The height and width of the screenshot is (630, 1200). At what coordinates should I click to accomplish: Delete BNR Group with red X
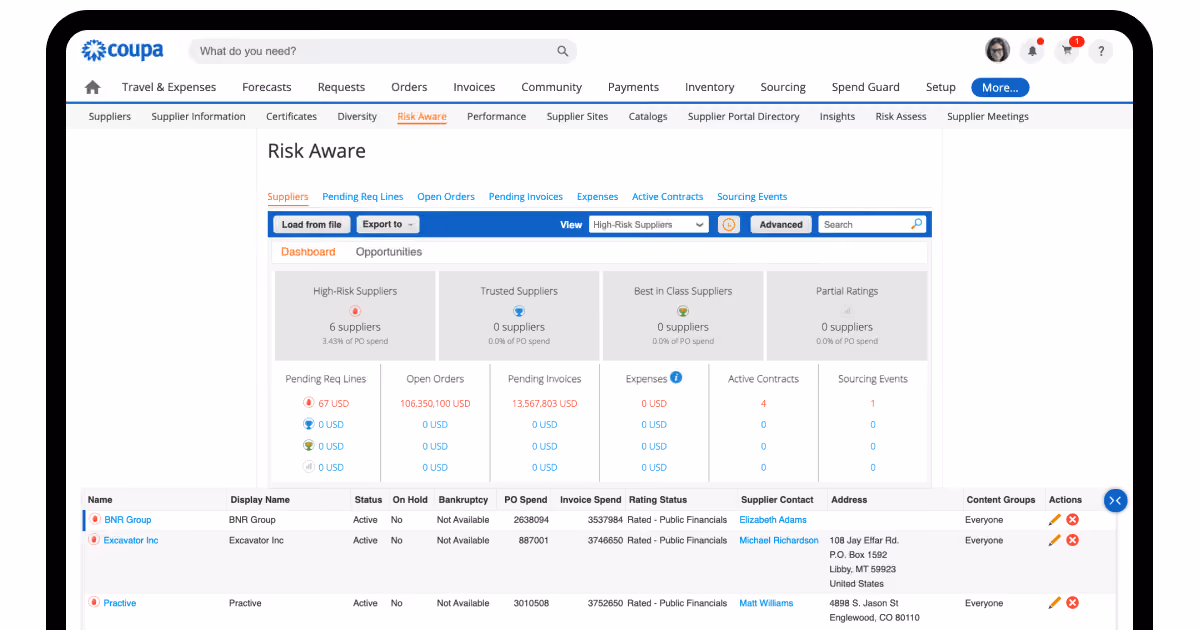point(1072,520)
